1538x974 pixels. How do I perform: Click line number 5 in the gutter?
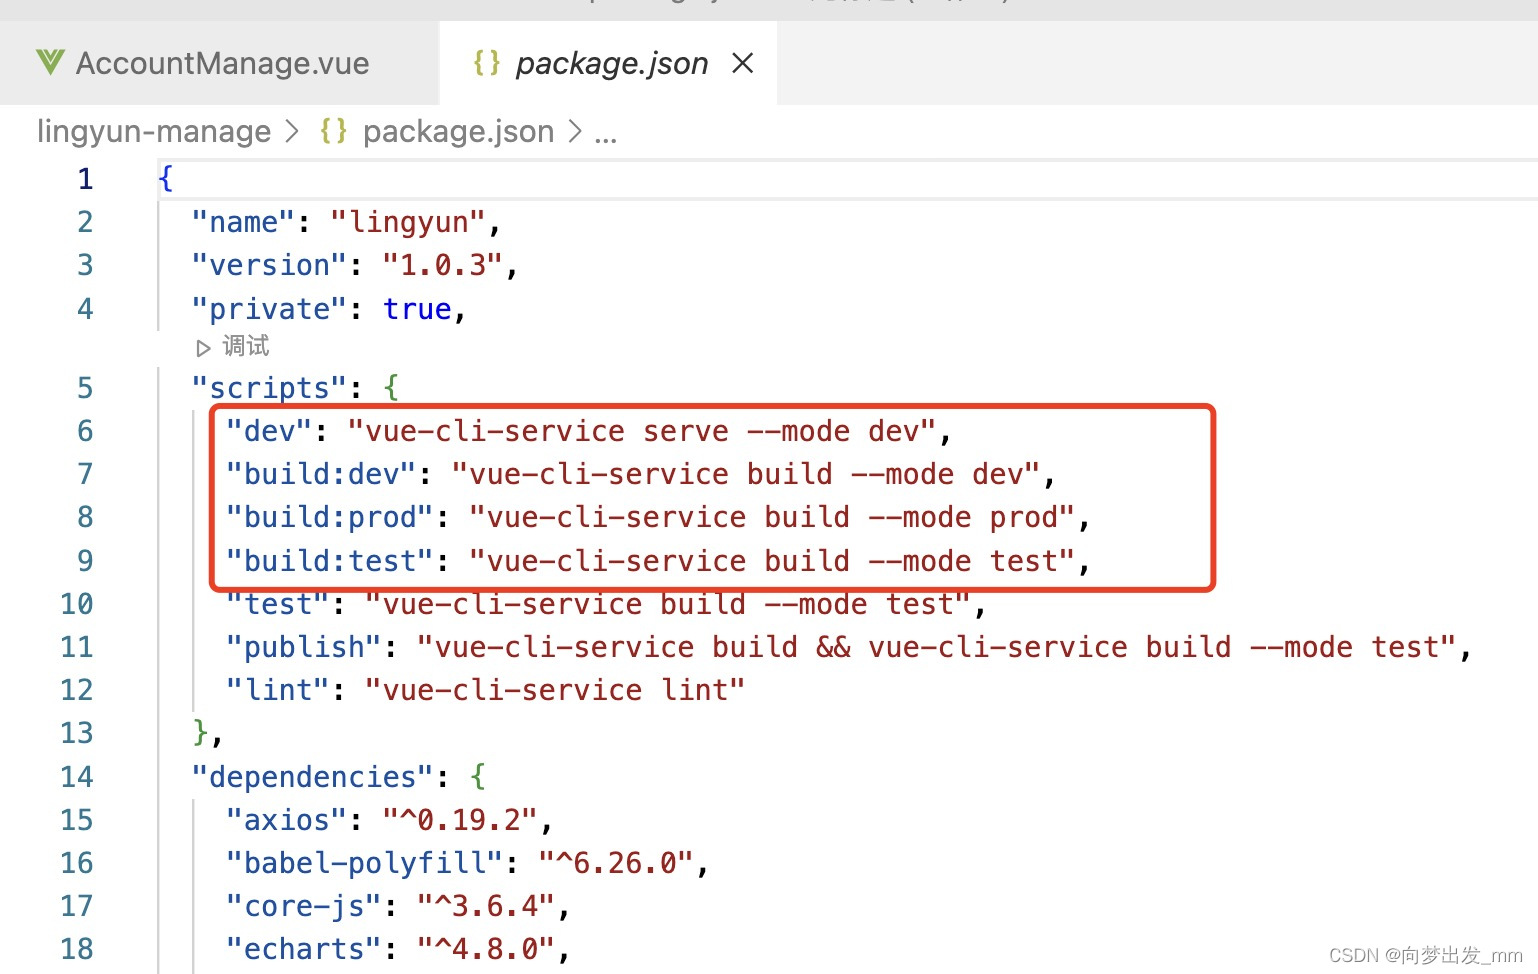point(85,388)
